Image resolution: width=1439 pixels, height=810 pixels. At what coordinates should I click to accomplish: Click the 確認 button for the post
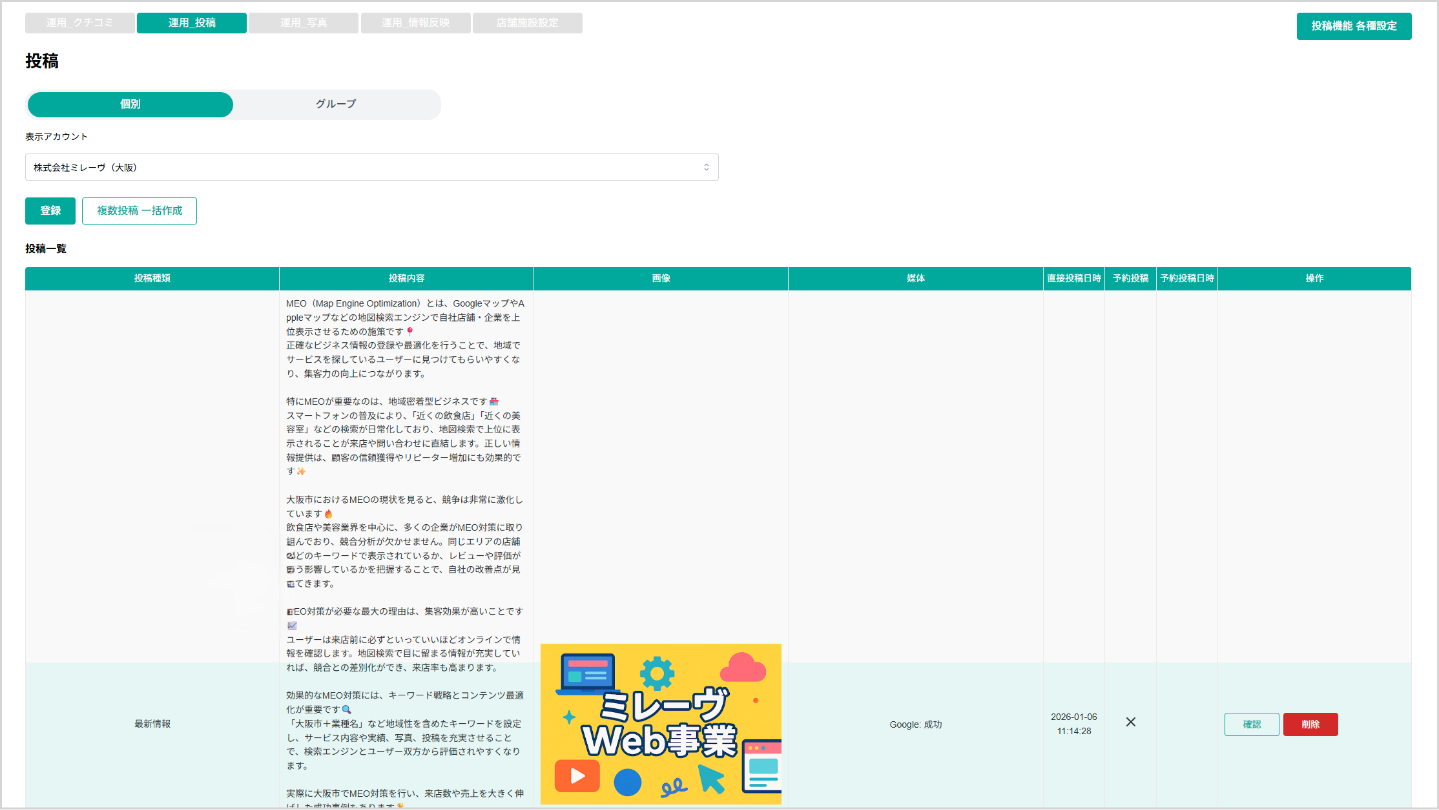[1251, 724]
